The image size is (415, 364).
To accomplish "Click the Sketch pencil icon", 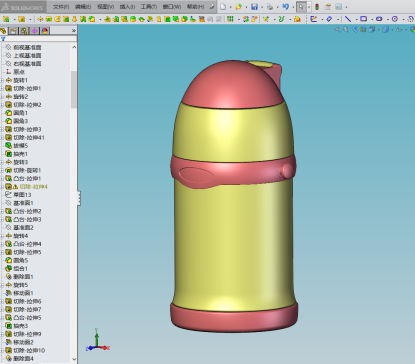I will (x=313, y=19).
